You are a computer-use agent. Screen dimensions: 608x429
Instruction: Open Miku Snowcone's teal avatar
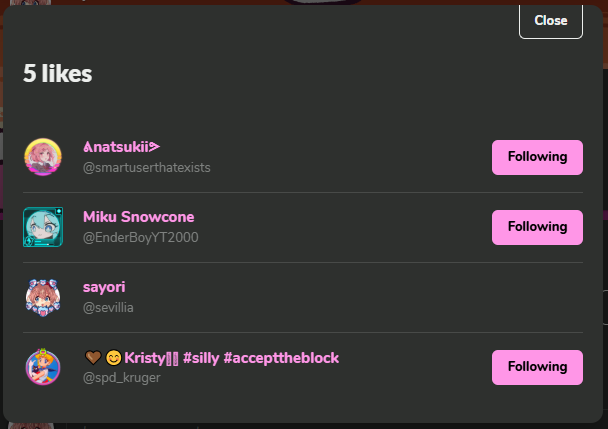(43, 227)
